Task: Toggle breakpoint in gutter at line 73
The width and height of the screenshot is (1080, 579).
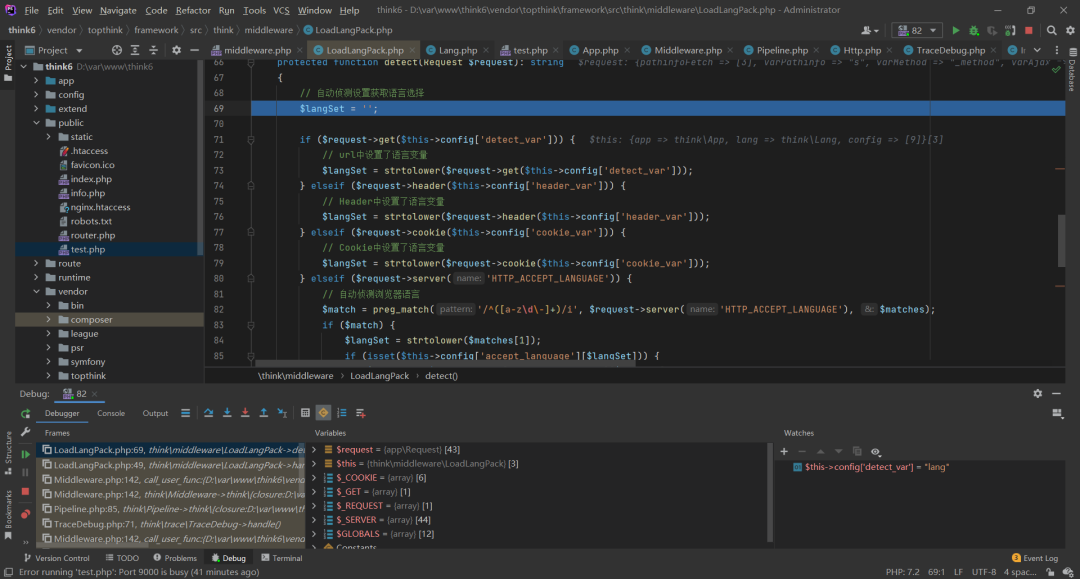Action: 237,171
